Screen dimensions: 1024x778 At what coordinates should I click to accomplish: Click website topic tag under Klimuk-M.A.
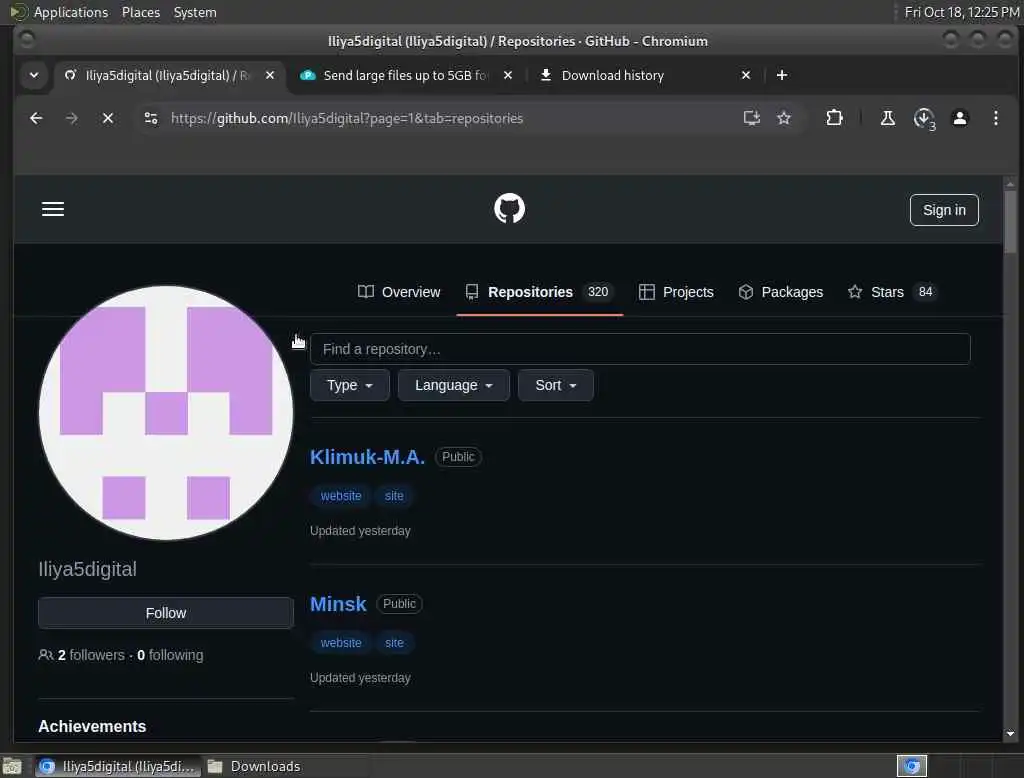pos(341,496)
